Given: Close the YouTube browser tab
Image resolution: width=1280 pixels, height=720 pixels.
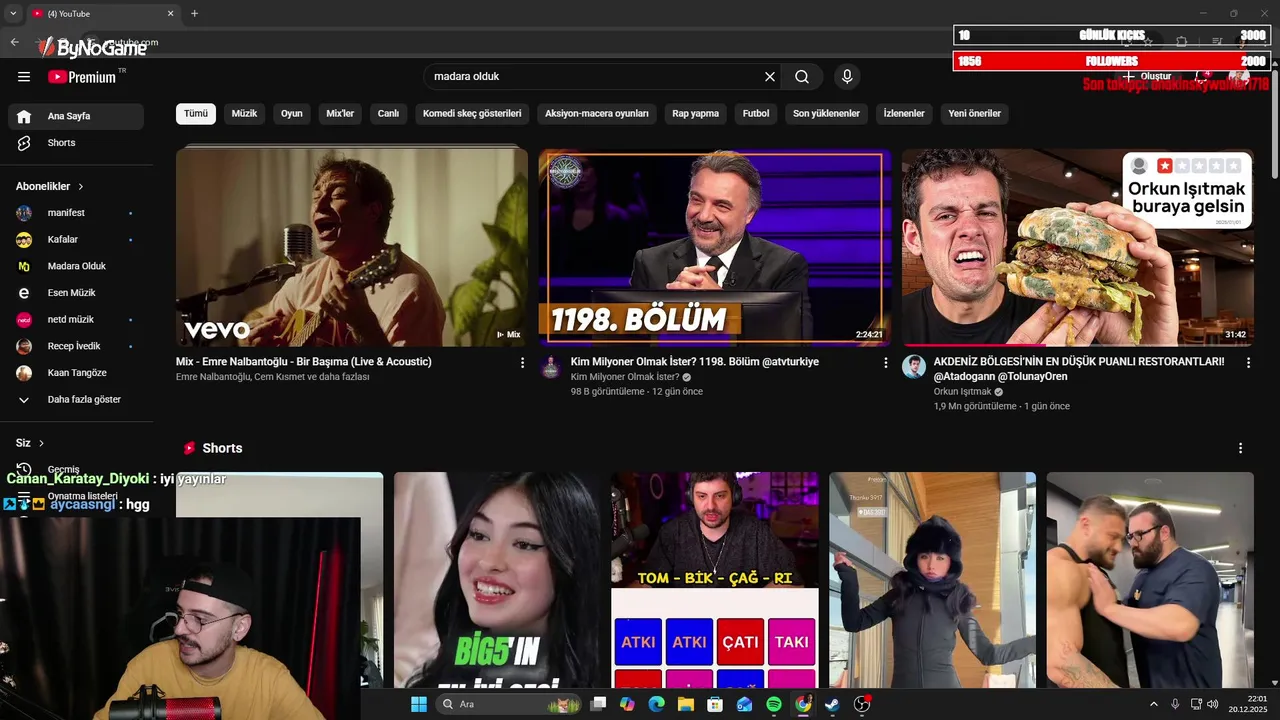Looking at the screenshot, I should pos(170,13).
